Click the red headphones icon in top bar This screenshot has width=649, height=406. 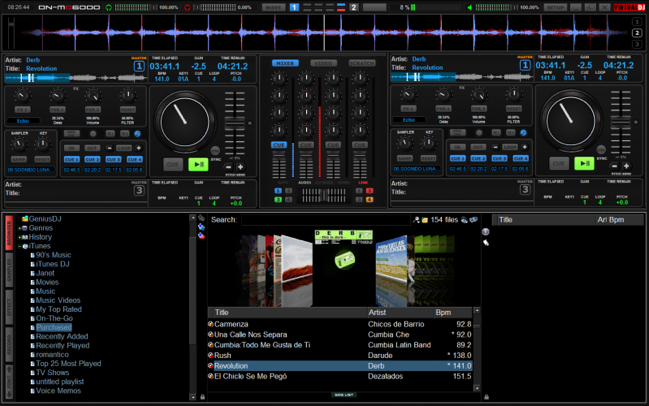[187, 7]
